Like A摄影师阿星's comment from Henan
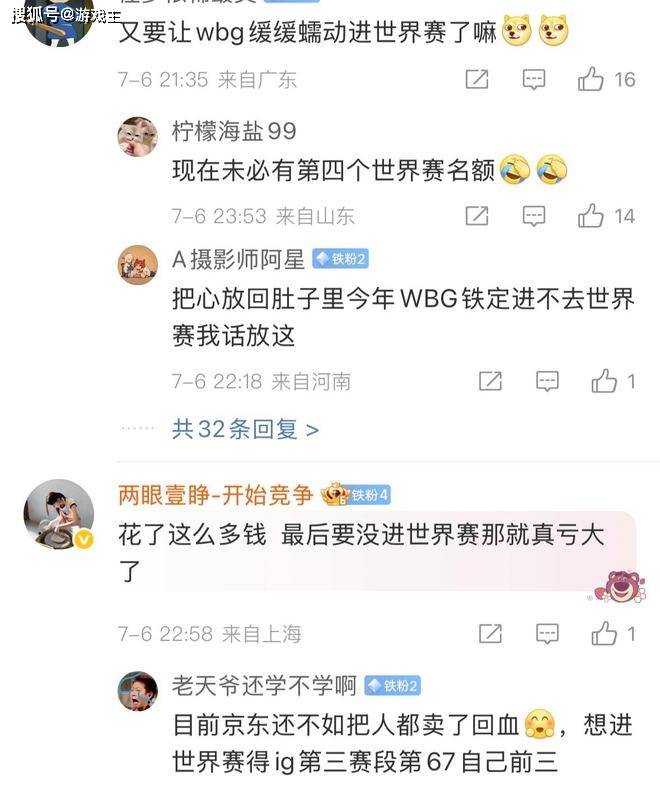This screenshot has height=793, width=660. click(x=604, y=381)
